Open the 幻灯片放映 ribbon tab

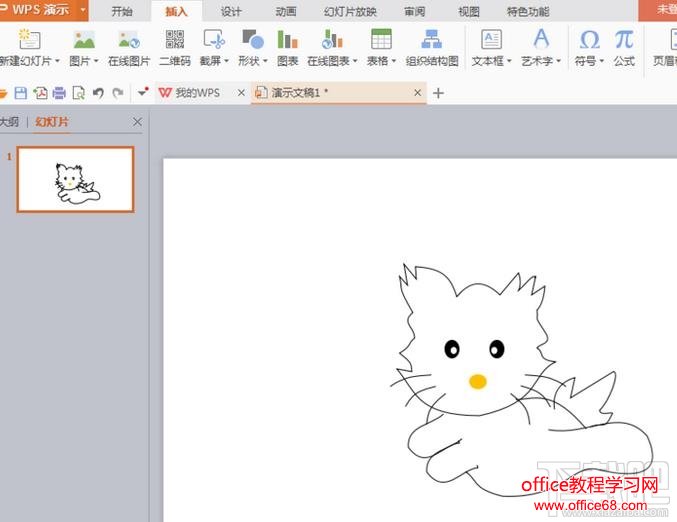(349, 12)
